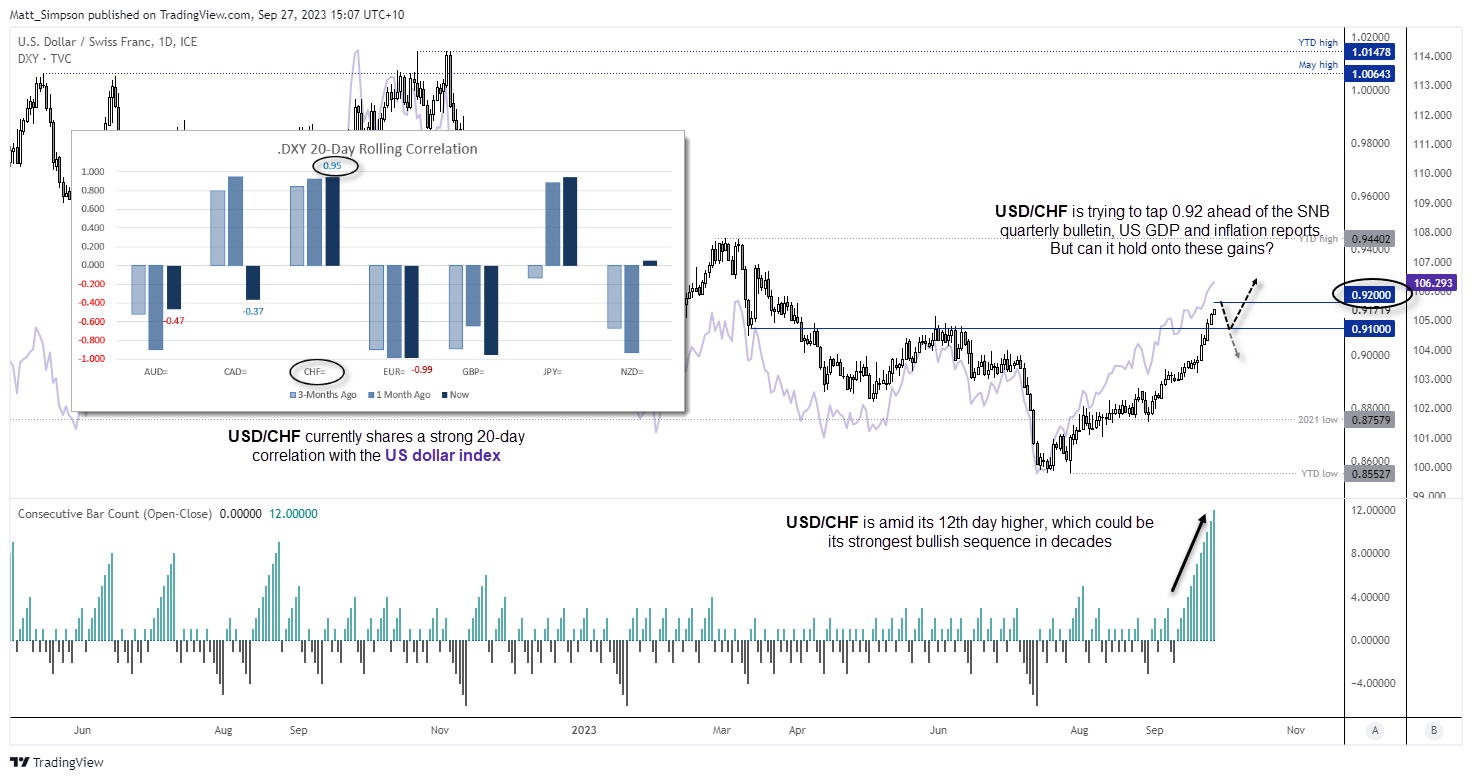
Task: Click the YTD low label on the chart
Action: [1320, 473]
